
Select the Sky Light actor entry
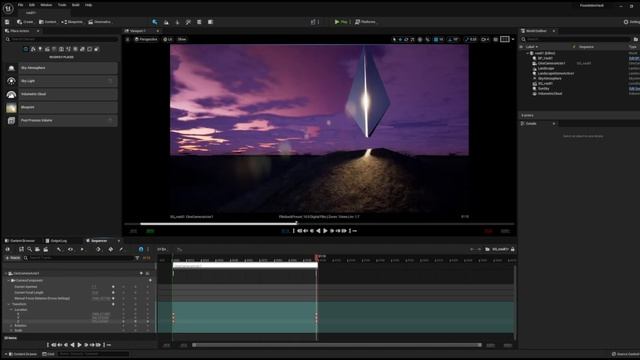click(x=68, y=81)
